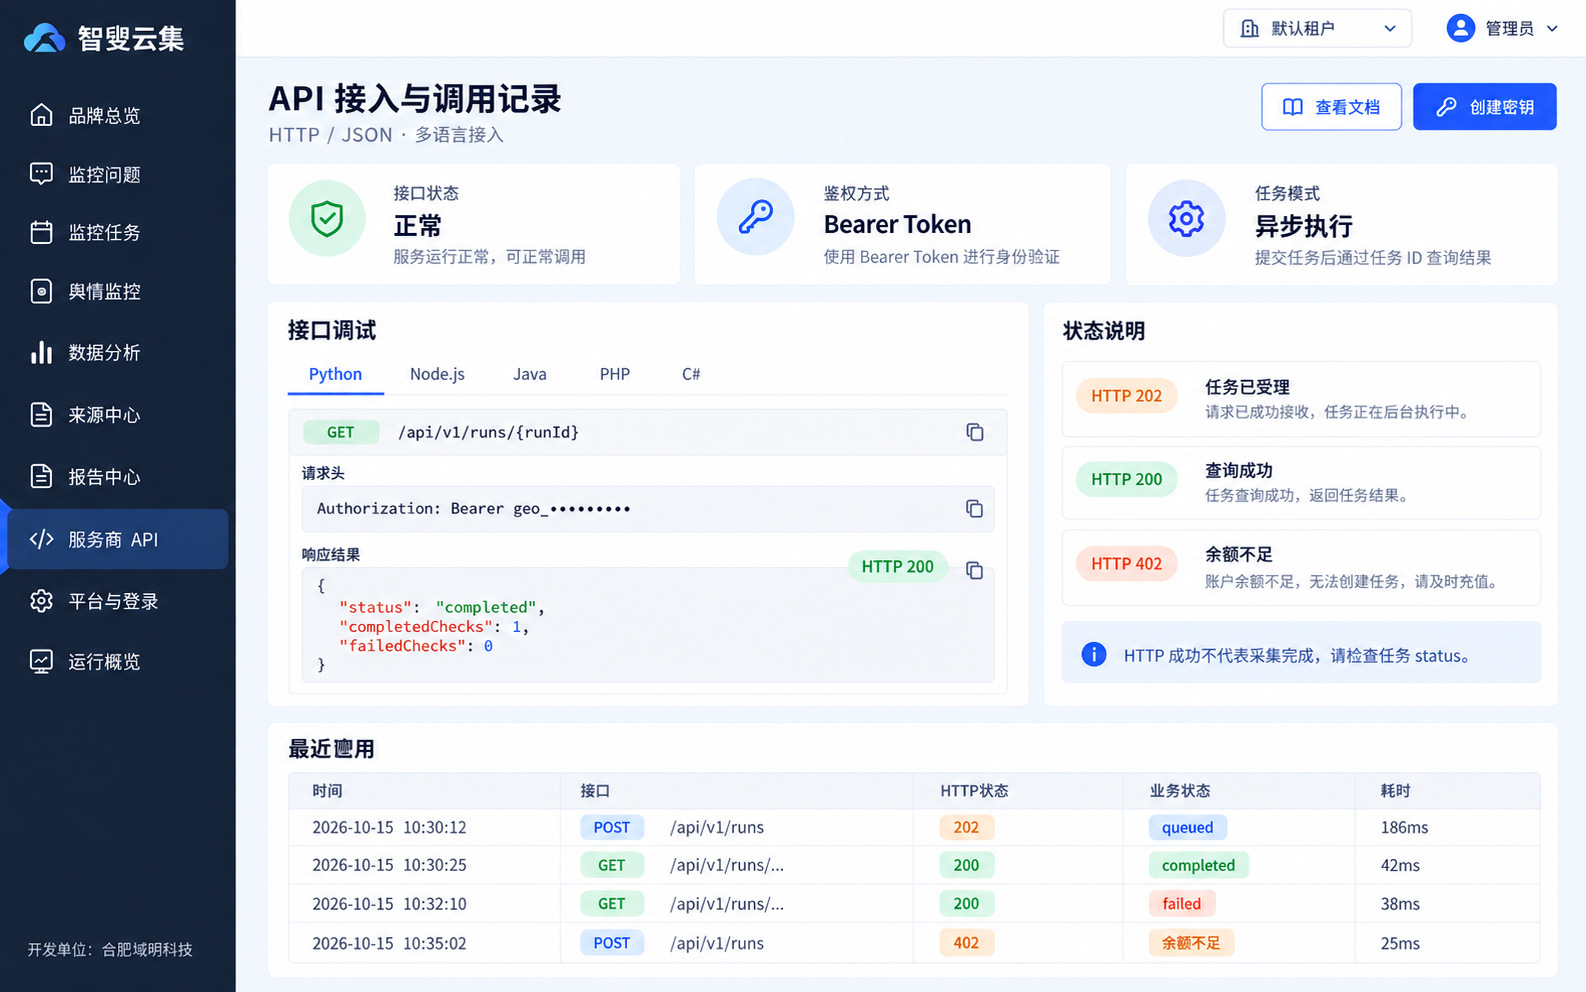Click the gear icon beside 异步执行
This screenshot has height=992, width=1586.
coord(1187,218)
